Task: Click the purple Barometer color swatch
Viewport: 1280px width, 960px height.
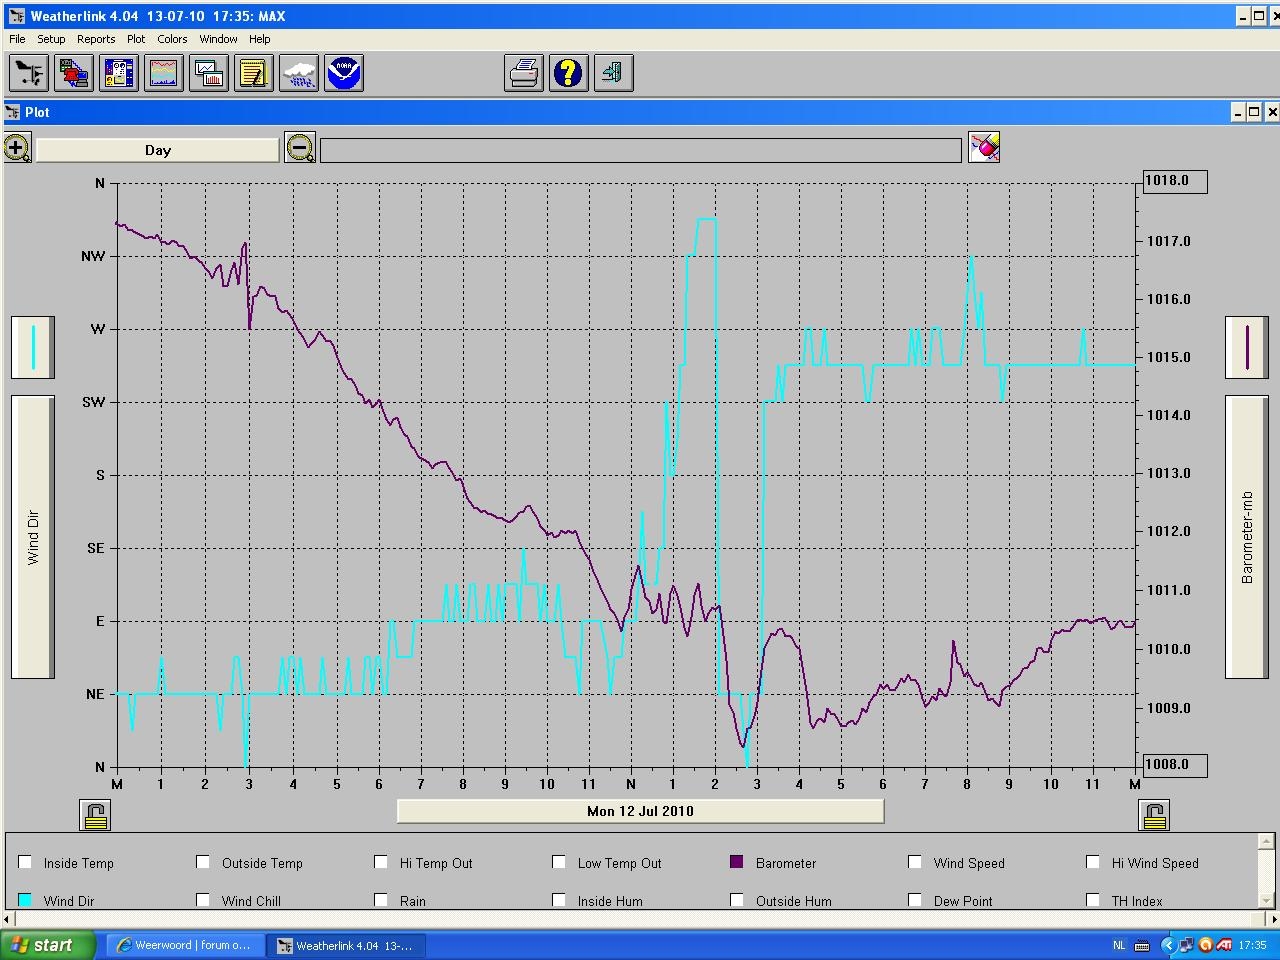Action: click(x=737, y=862)
